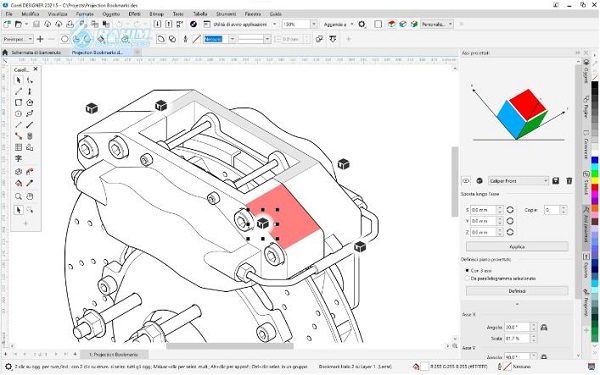Open the Strumenti menu
This screenshot has height=375, width=600.
pos(226,14)
